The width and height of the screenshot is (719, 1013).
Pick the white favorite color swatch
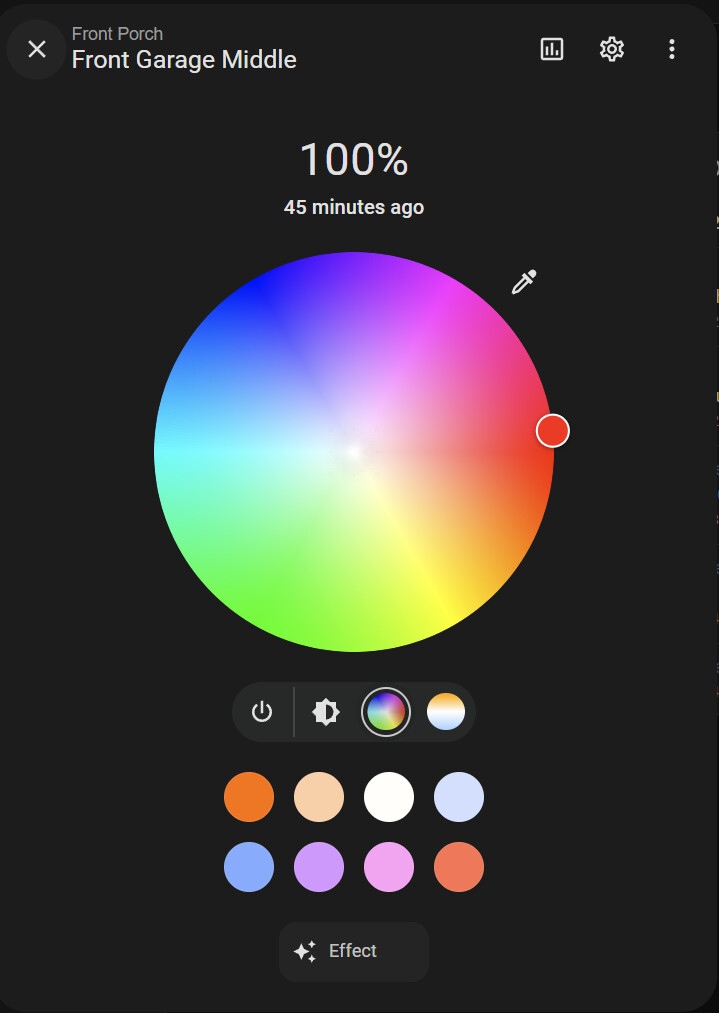click(389, 797)
